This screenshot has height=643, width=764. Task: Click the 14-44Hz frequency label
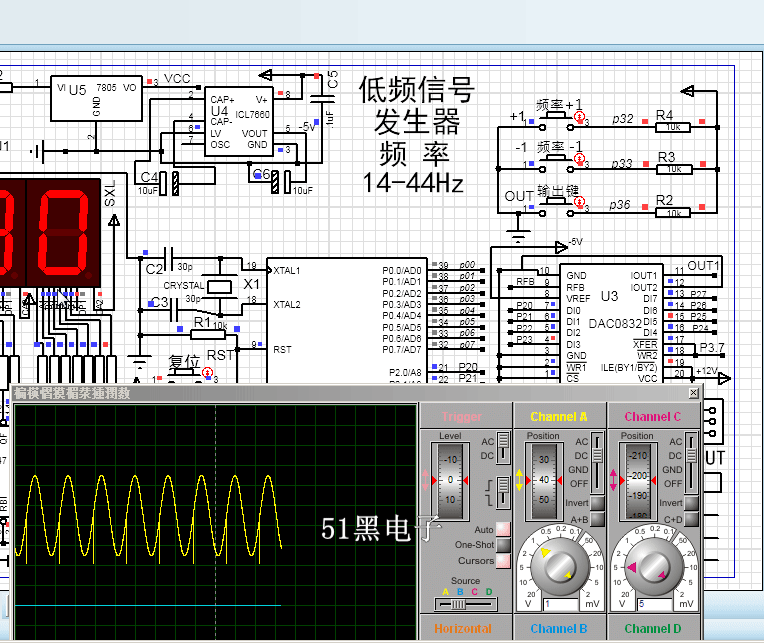click(413, 184)
